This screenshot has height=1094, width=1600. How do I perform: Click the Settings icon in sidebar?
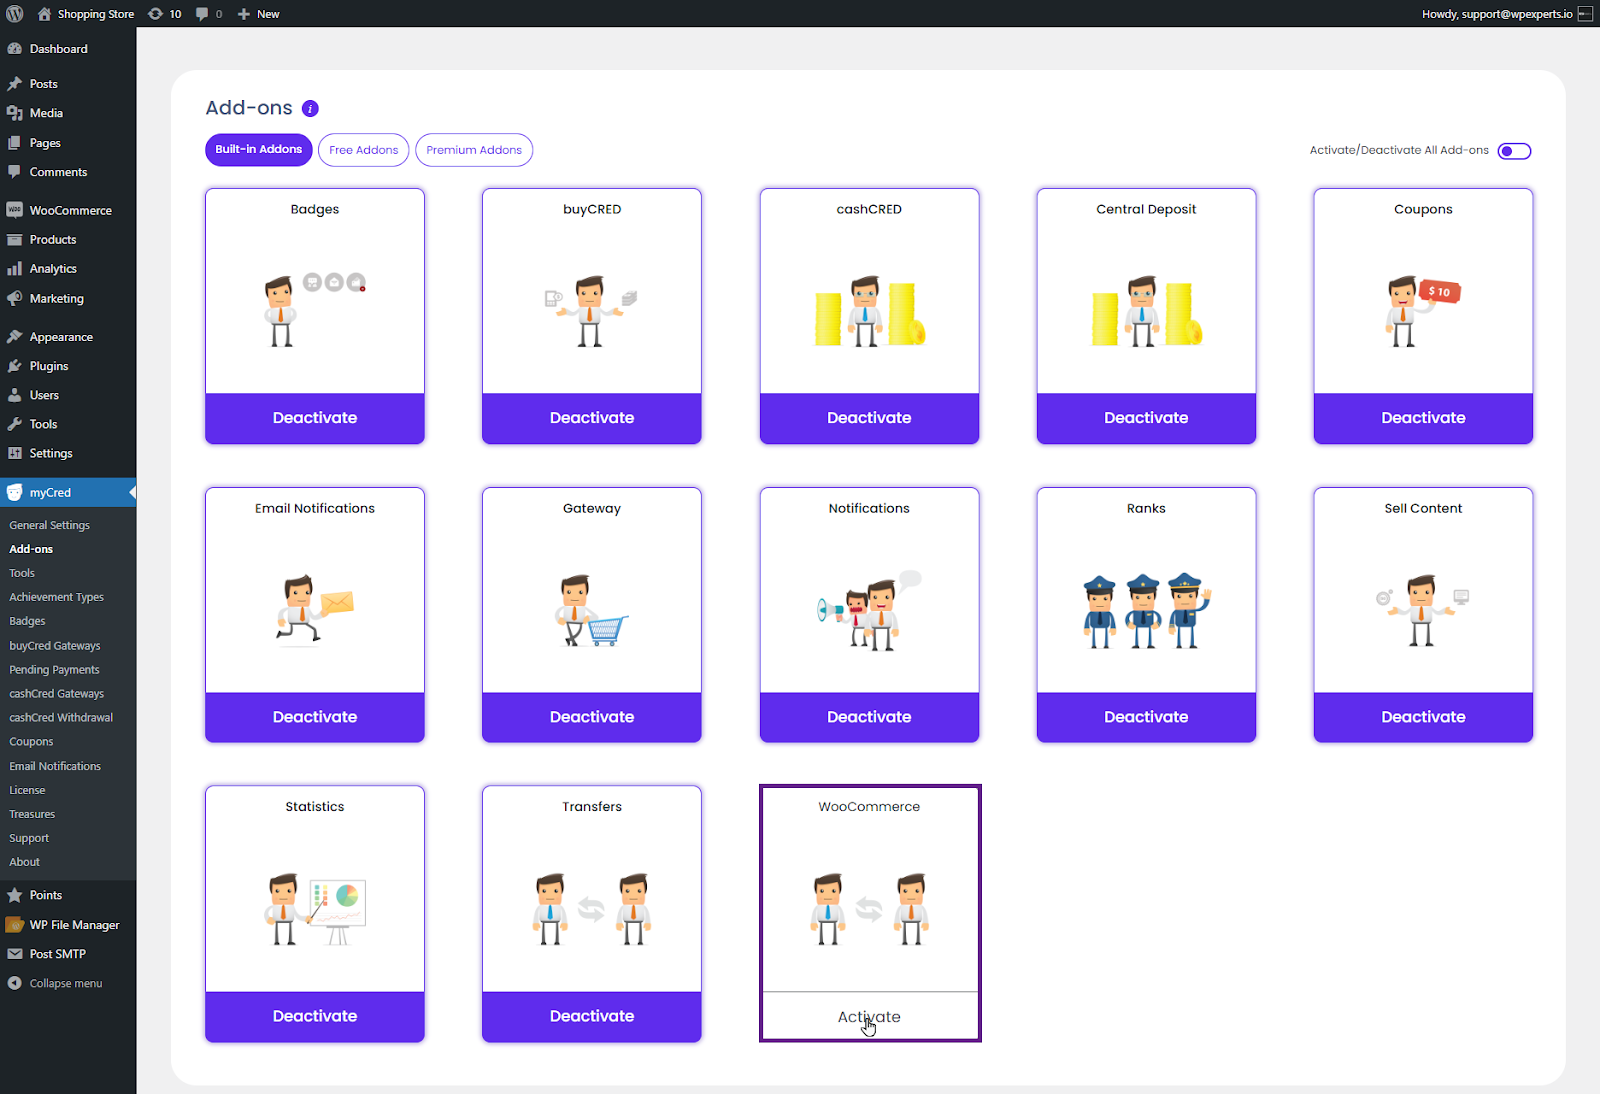coord(15,453)
